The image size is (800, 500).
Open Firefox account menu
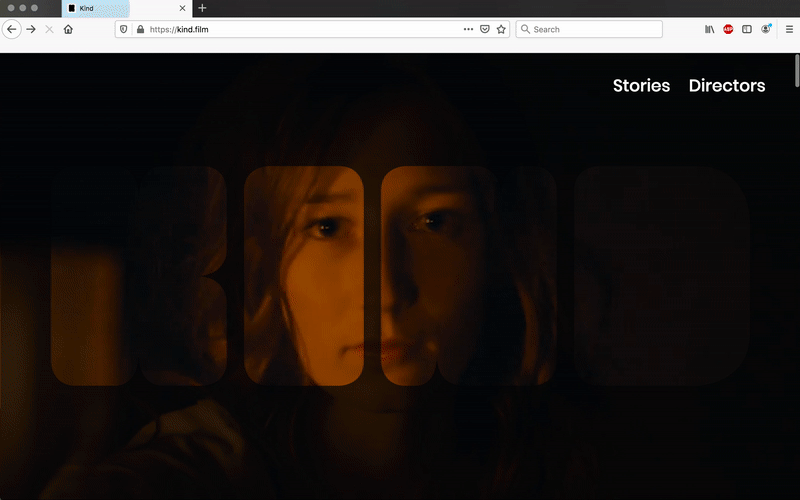(x=766, y=29)
